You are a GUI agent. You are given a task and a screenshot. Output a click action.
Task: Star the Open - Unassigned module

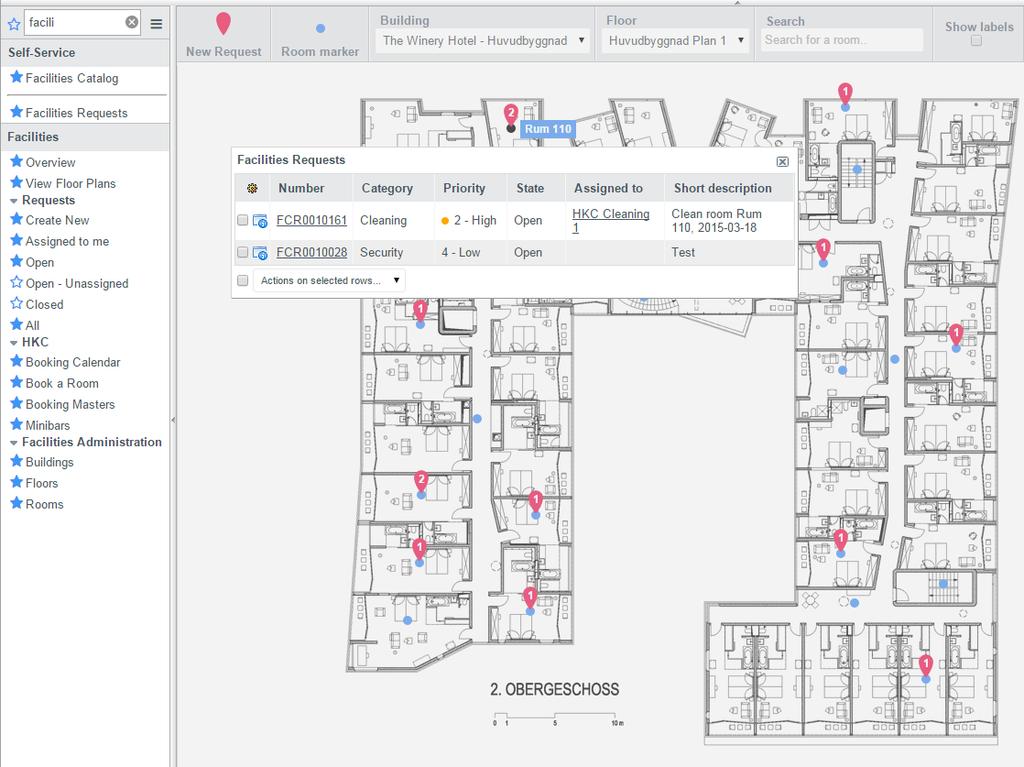tap(16, 282)
